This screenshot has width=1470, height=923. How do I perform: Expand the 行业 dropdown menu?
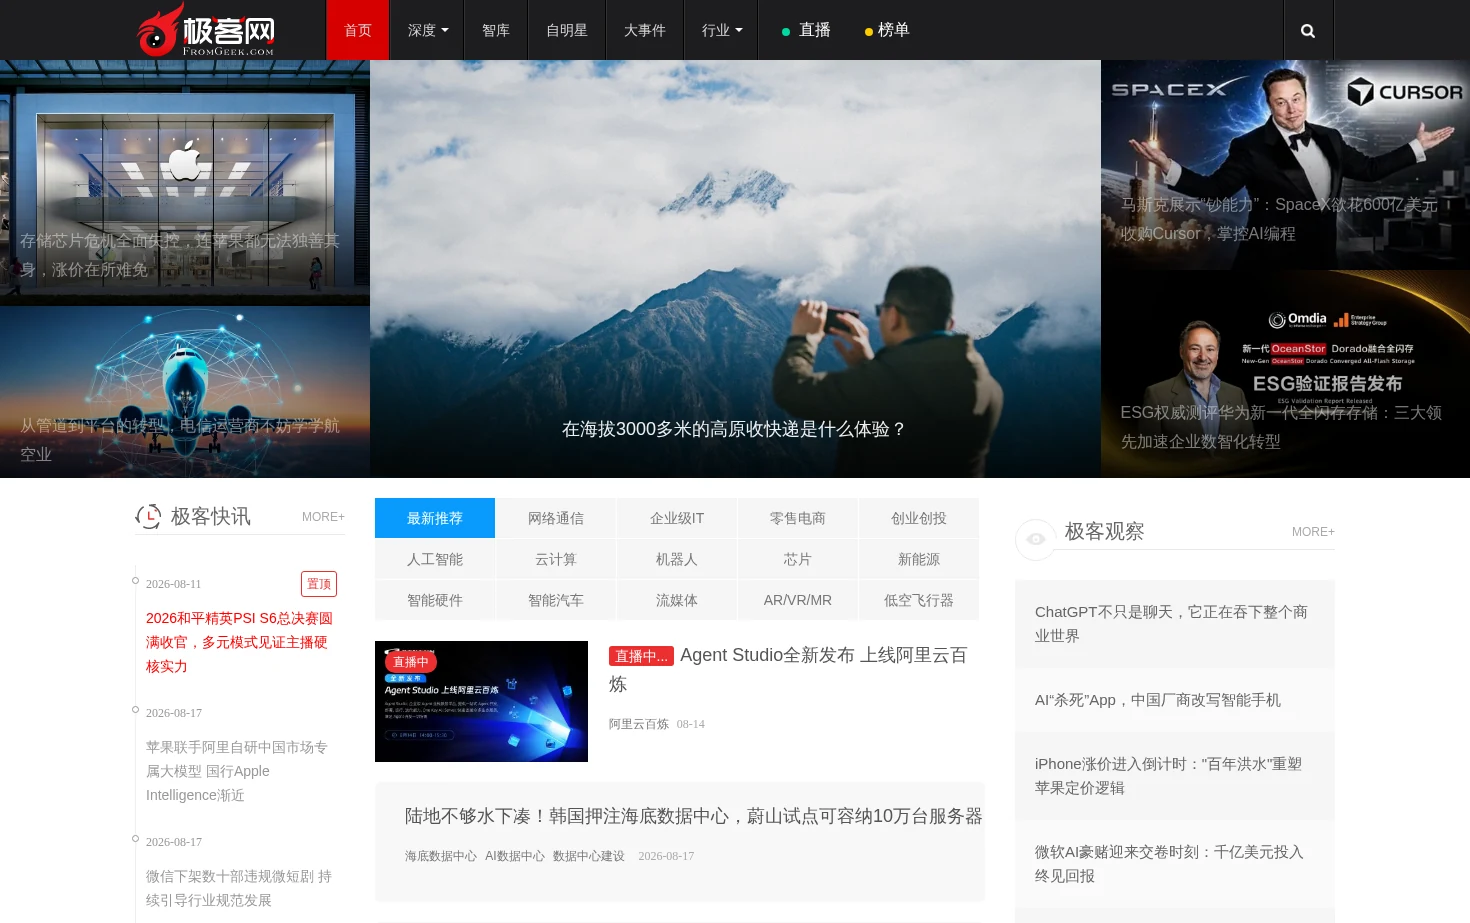coord(722,30)
